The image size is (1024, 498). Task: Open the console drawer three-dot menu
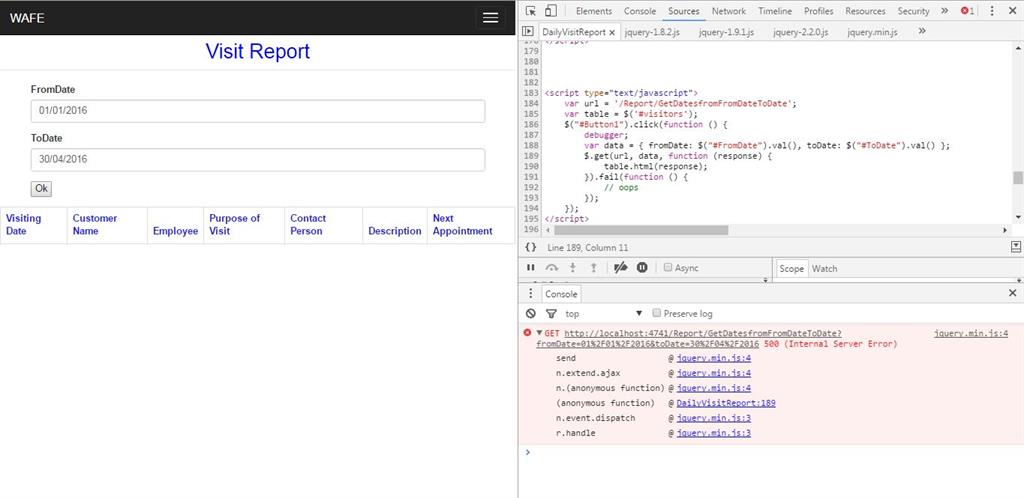pyautogui.click(x=530, y=294)
